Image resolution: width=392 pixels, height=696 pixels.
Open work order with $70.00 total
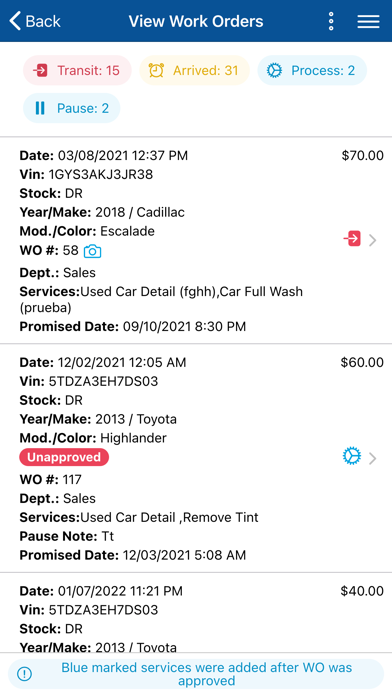tap(196, 240)
